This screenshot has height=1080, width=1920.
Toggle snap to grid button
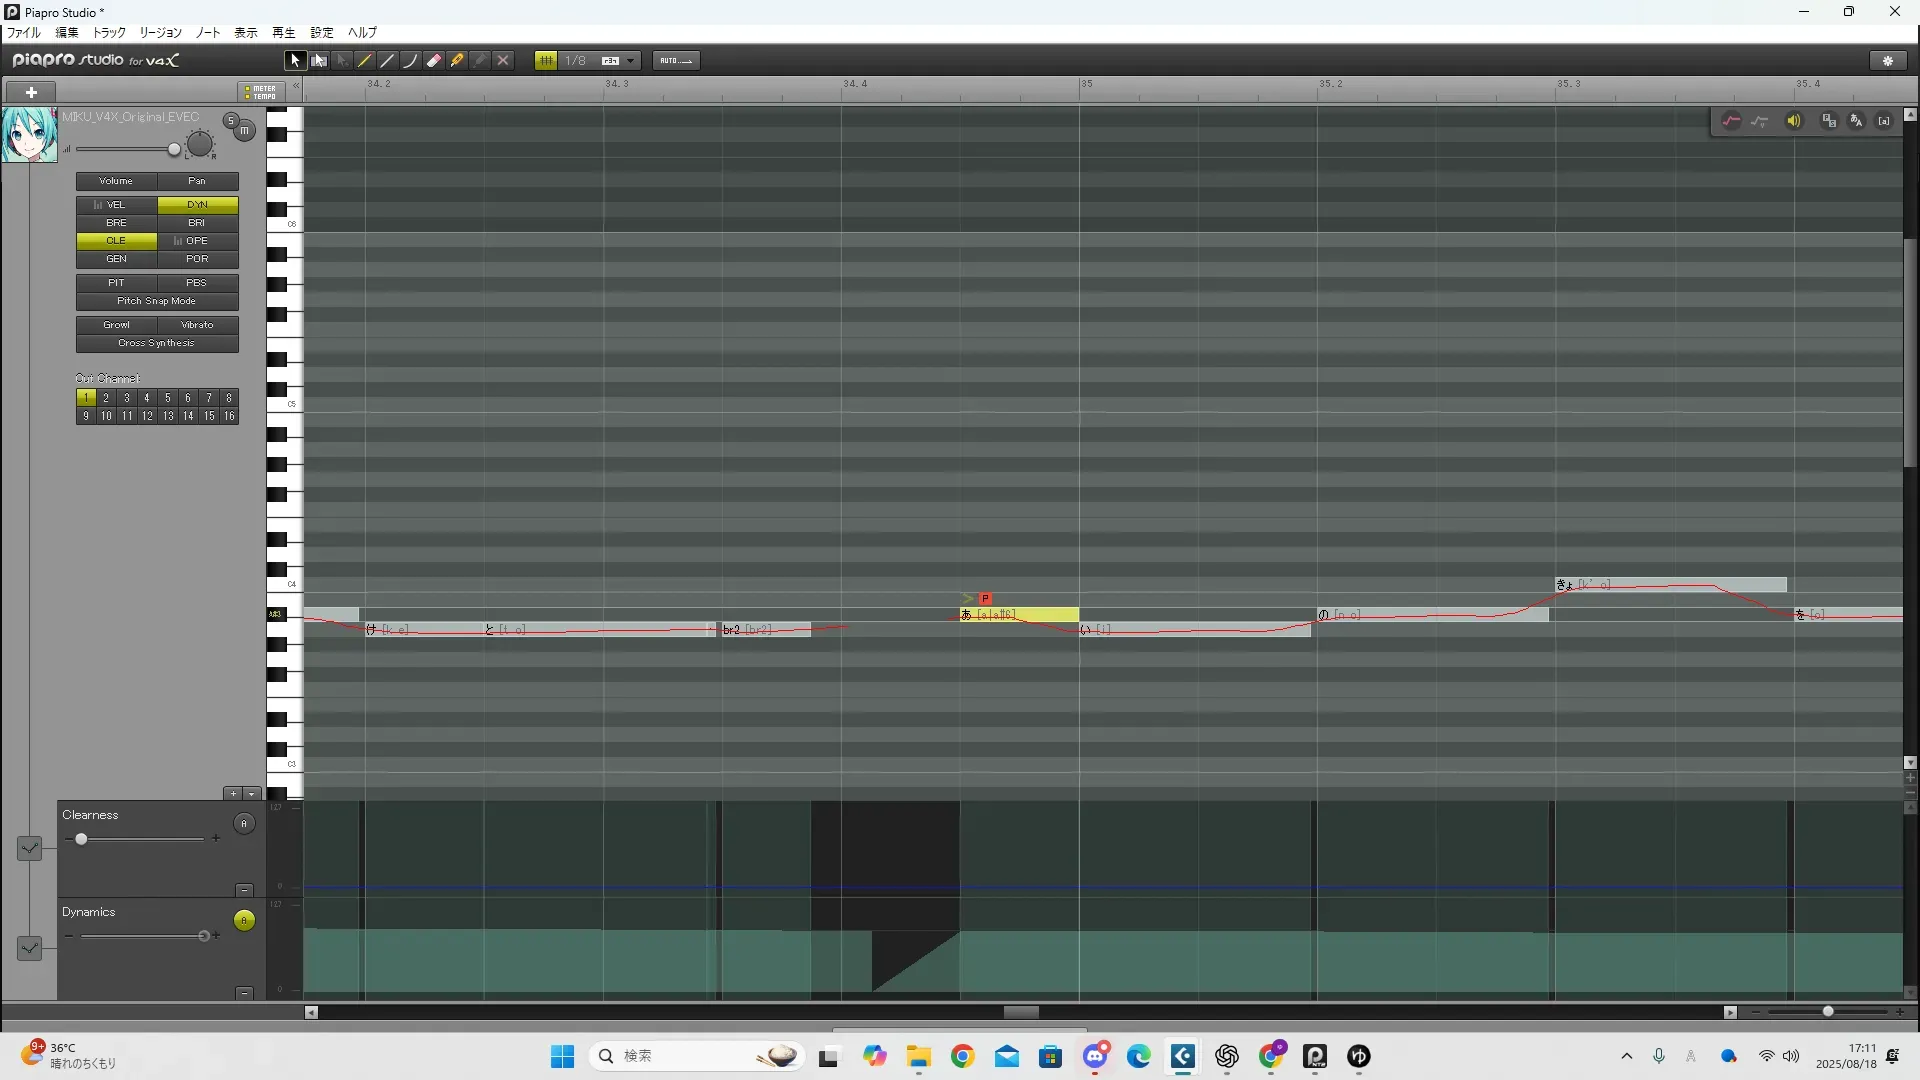pyautogui.click(x=546, y=61)
